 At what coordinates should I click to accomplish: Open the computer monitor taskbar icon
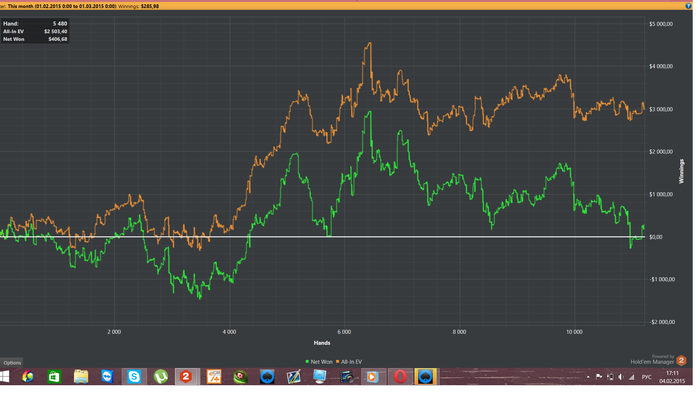click(x=320, y=377)
